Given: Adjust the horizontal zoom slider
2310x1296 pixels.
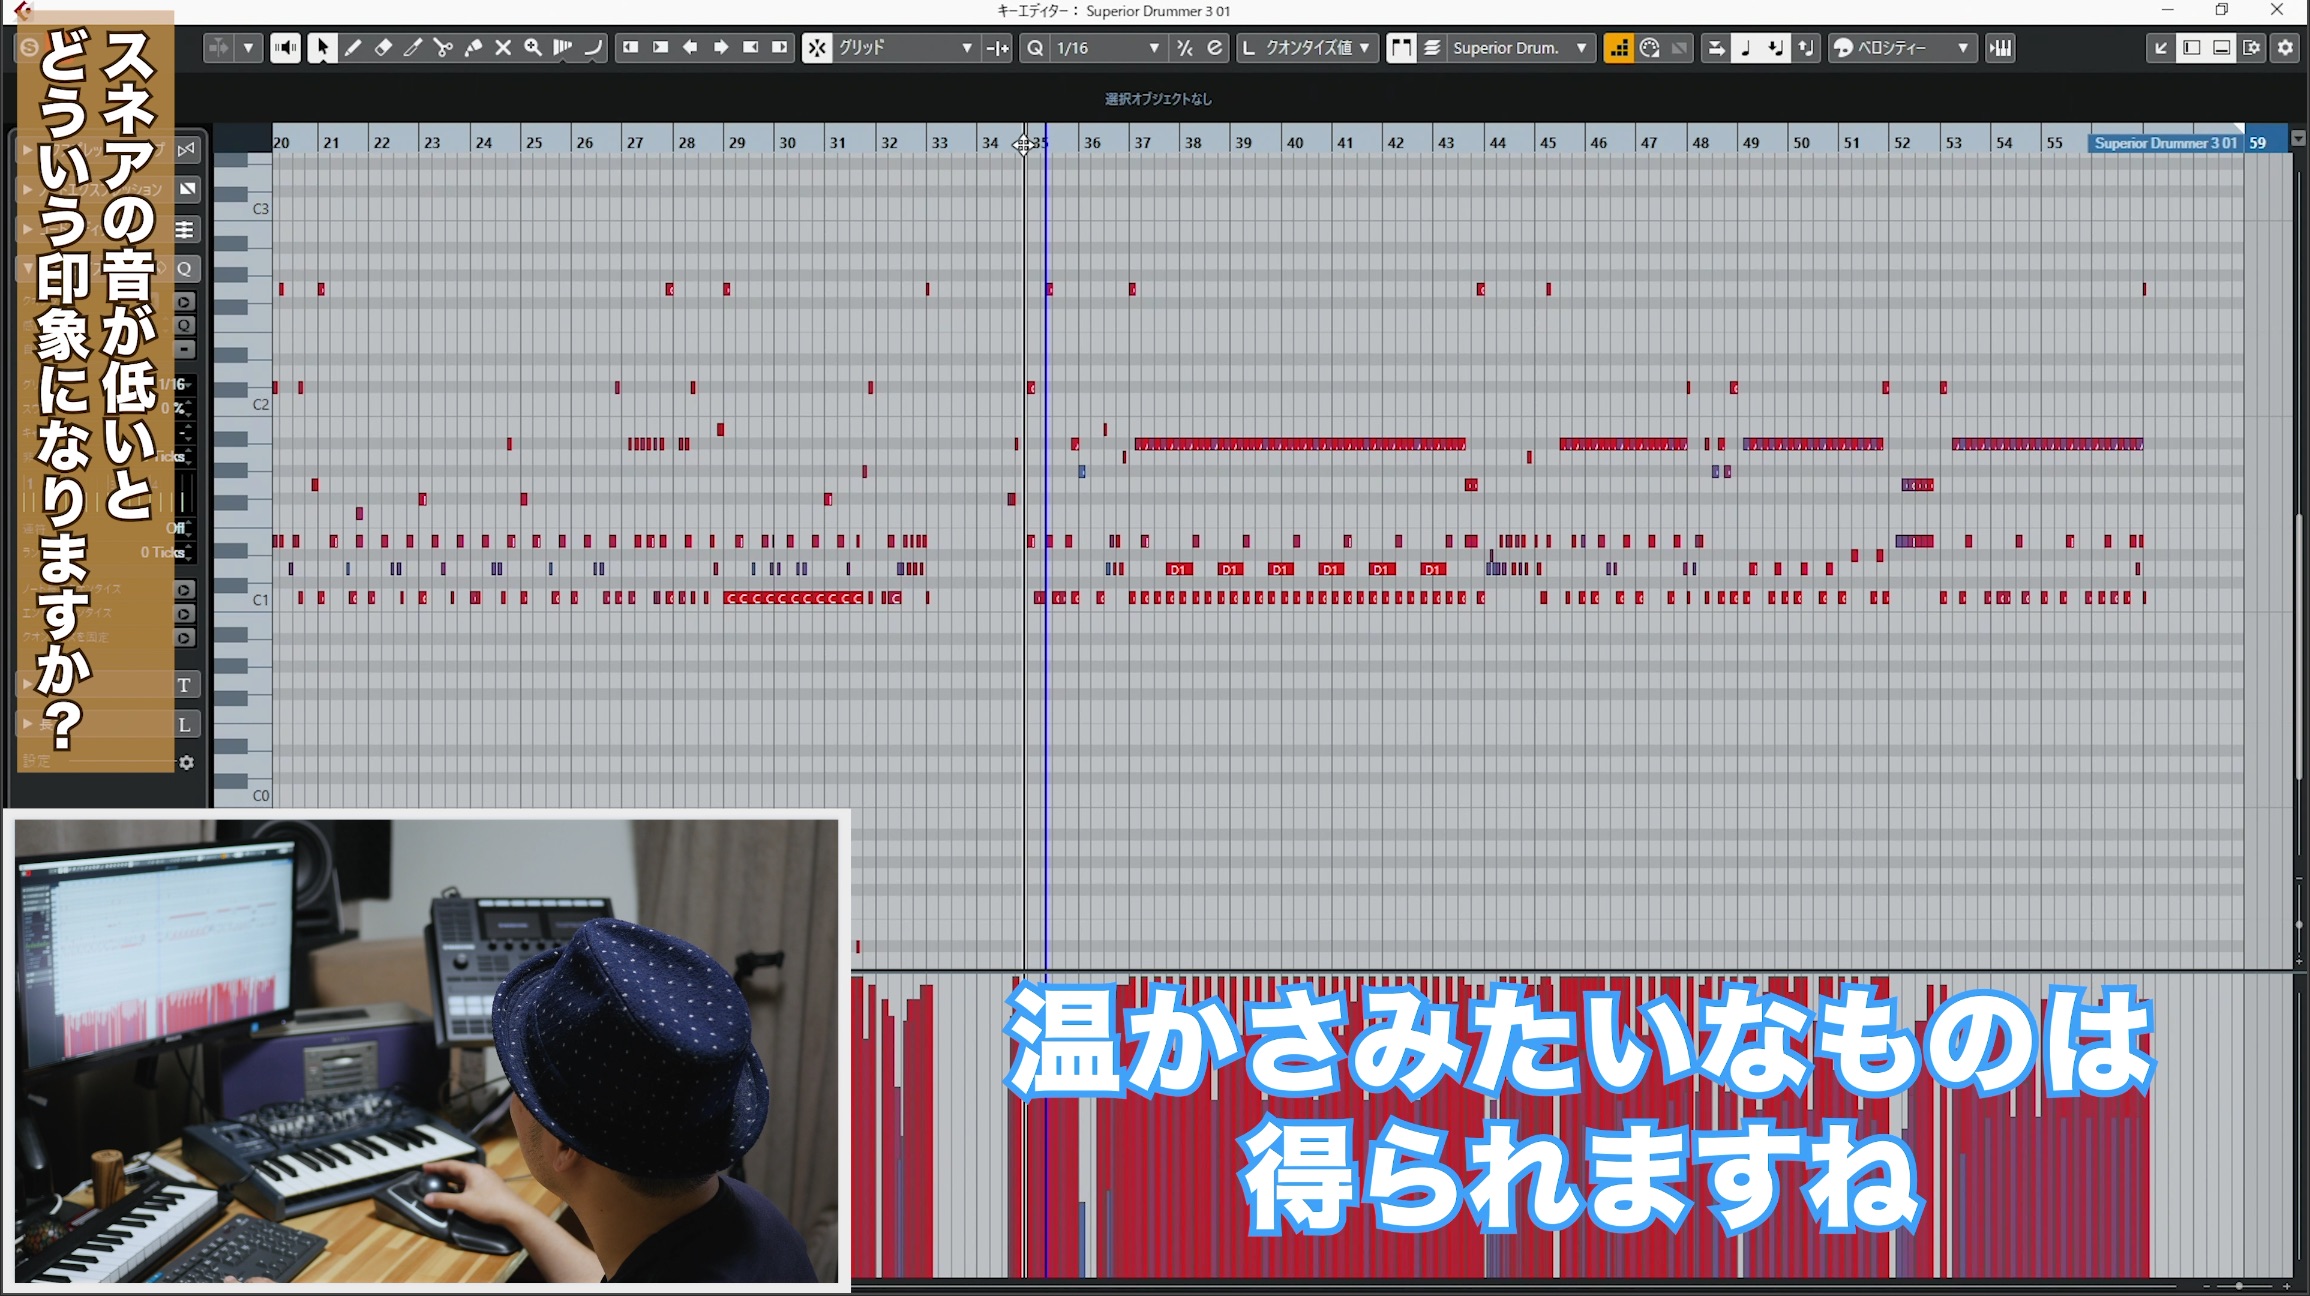Looking at the screenshot, I should tap(2239, 1286).
